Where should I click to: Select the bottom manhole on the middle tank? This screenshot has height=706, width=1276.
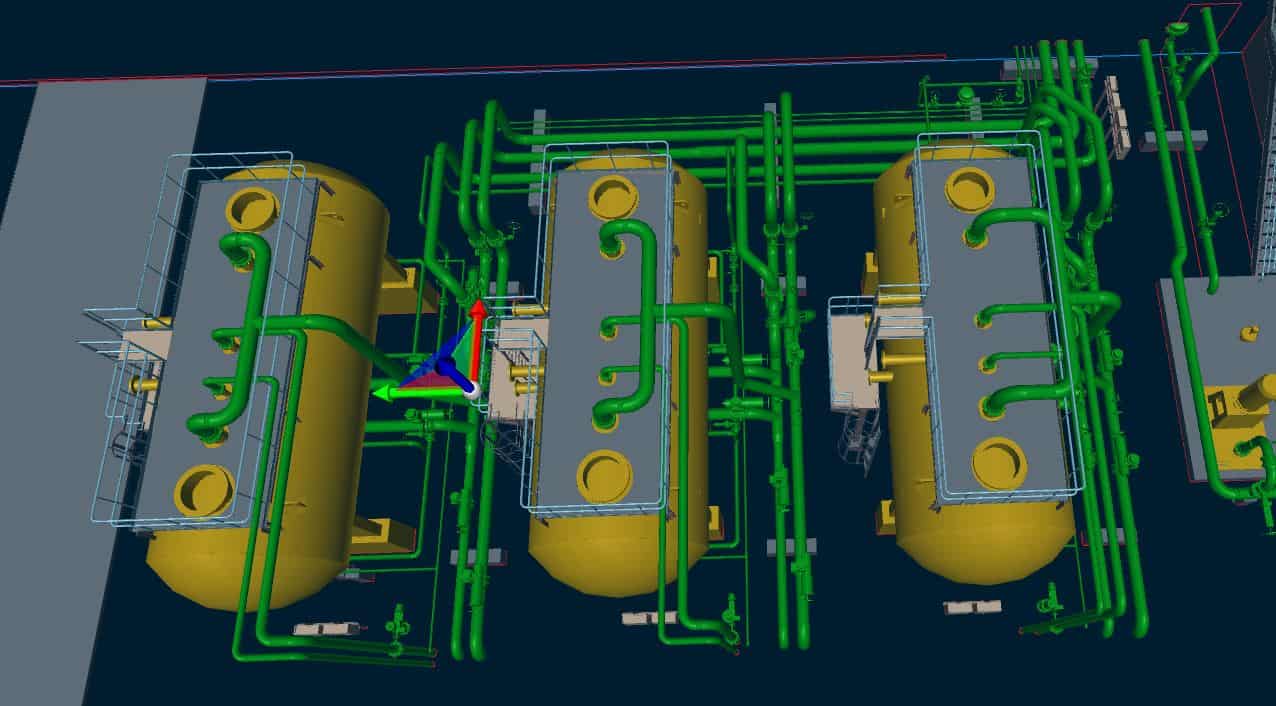tap(604, 476)
